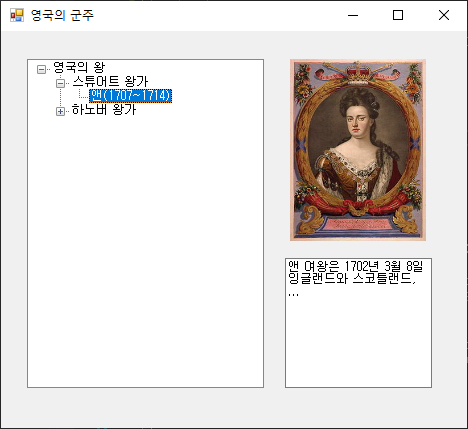Select the 영국의 왕 tree item
This screenshot has width=468, height=429.
point(79,68)
